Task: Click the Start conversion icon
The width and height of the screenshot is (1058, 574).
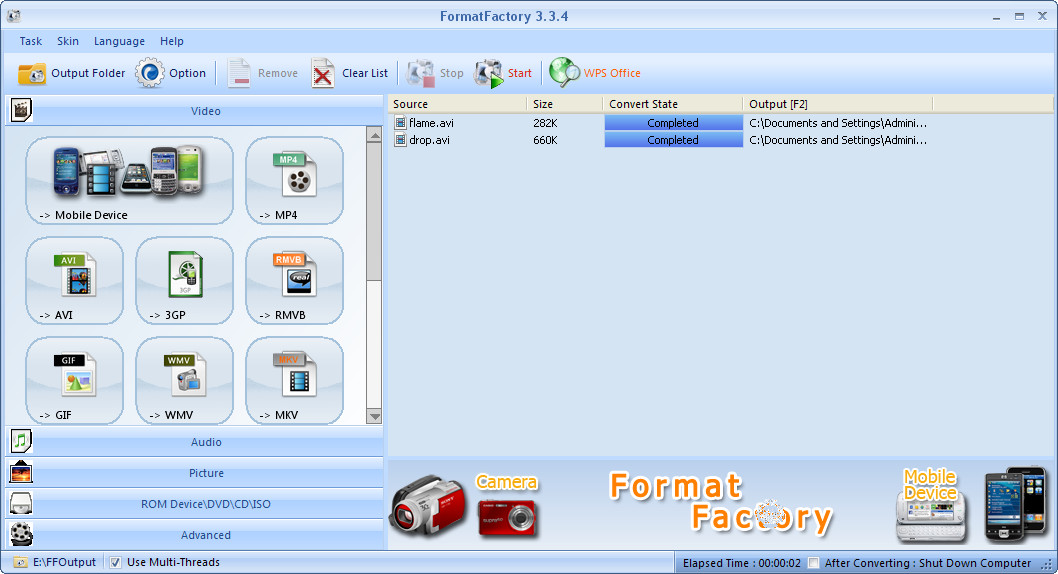Action: tap(489, 73)
